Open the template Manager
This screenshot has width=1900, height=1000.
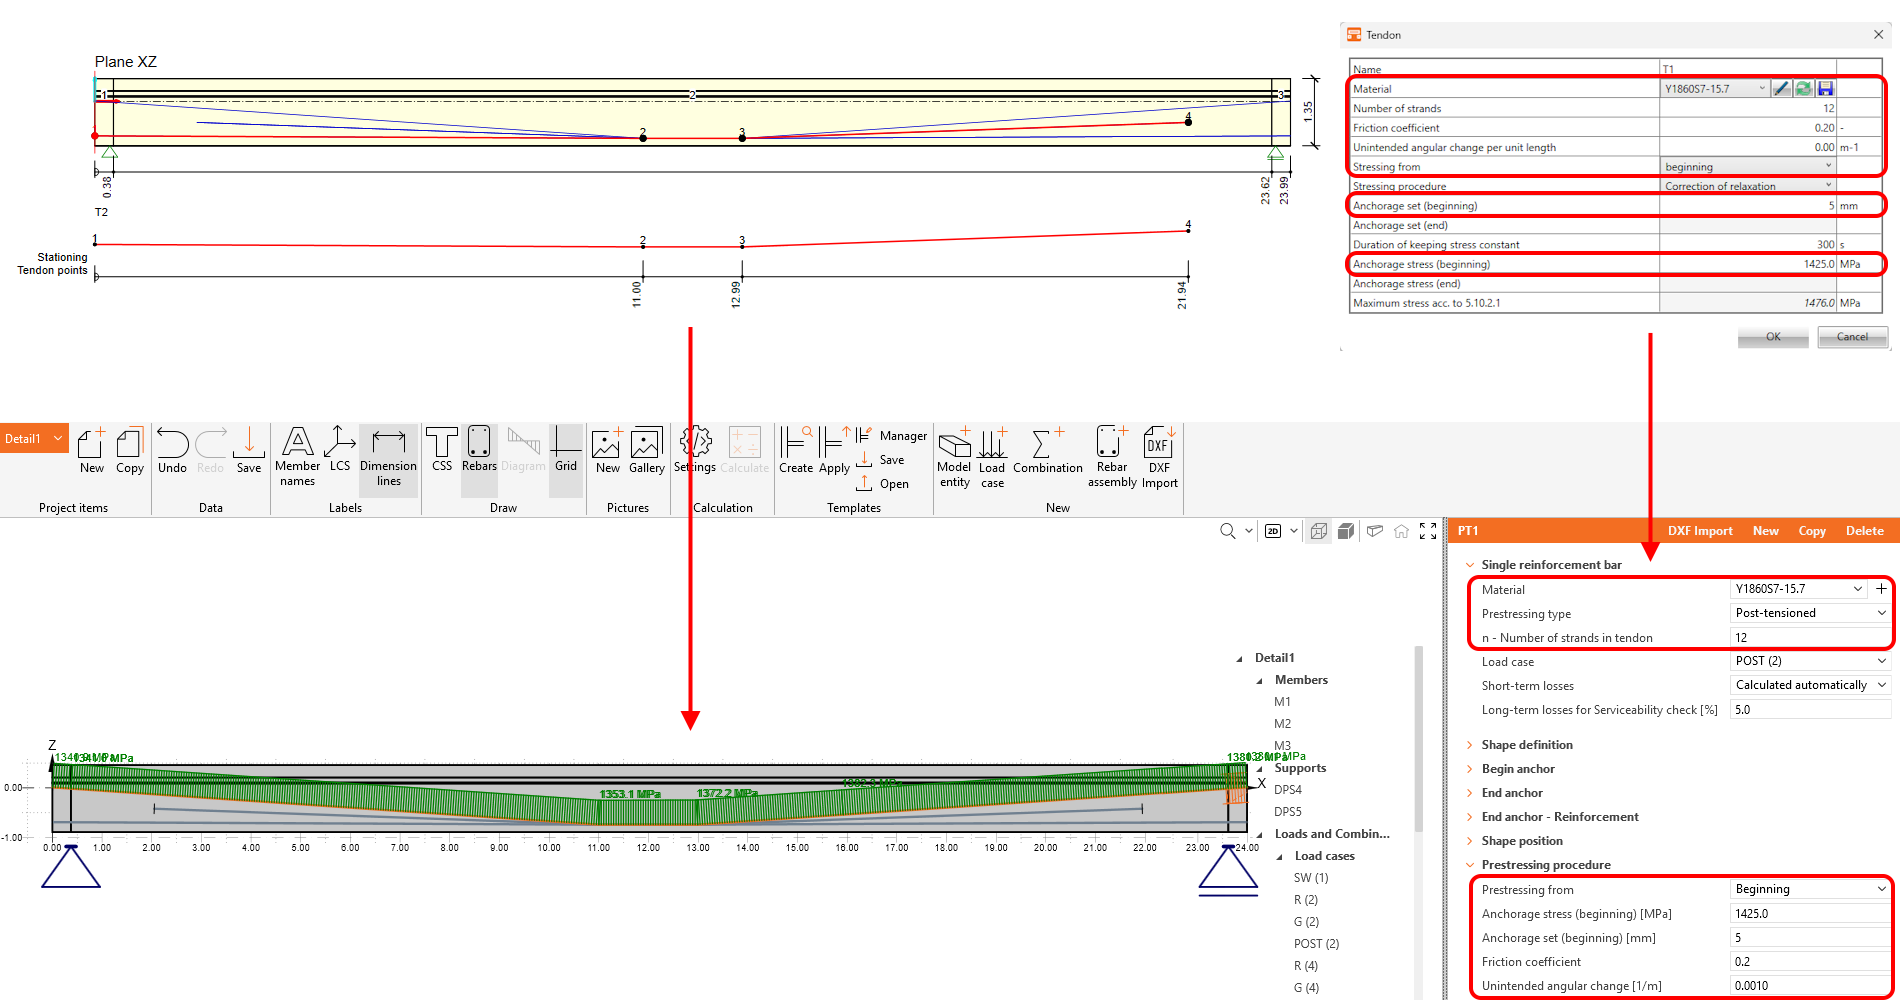click(x=903, y=436)
